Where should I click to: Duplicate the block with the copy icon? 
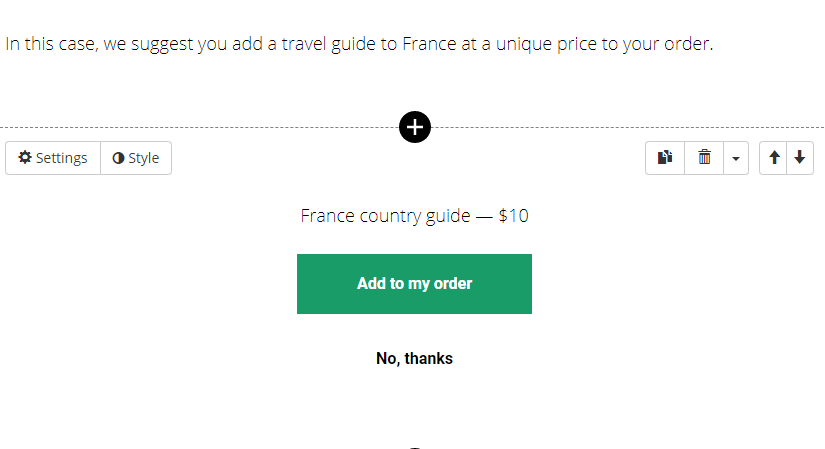click(665, 157)
